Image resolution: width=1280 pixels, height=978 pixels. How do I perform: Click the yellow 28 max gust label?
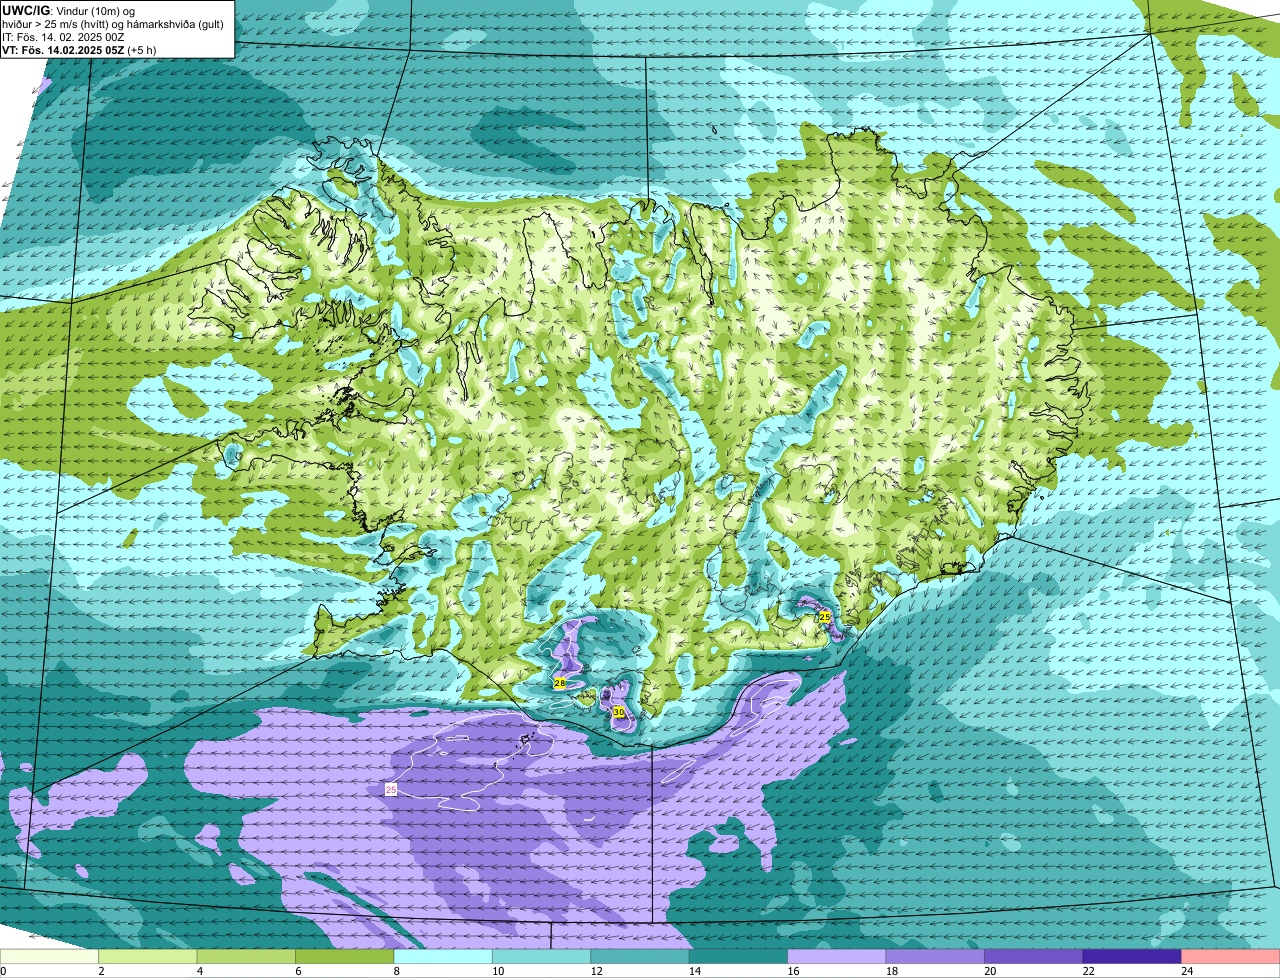(x=560, y=683)
